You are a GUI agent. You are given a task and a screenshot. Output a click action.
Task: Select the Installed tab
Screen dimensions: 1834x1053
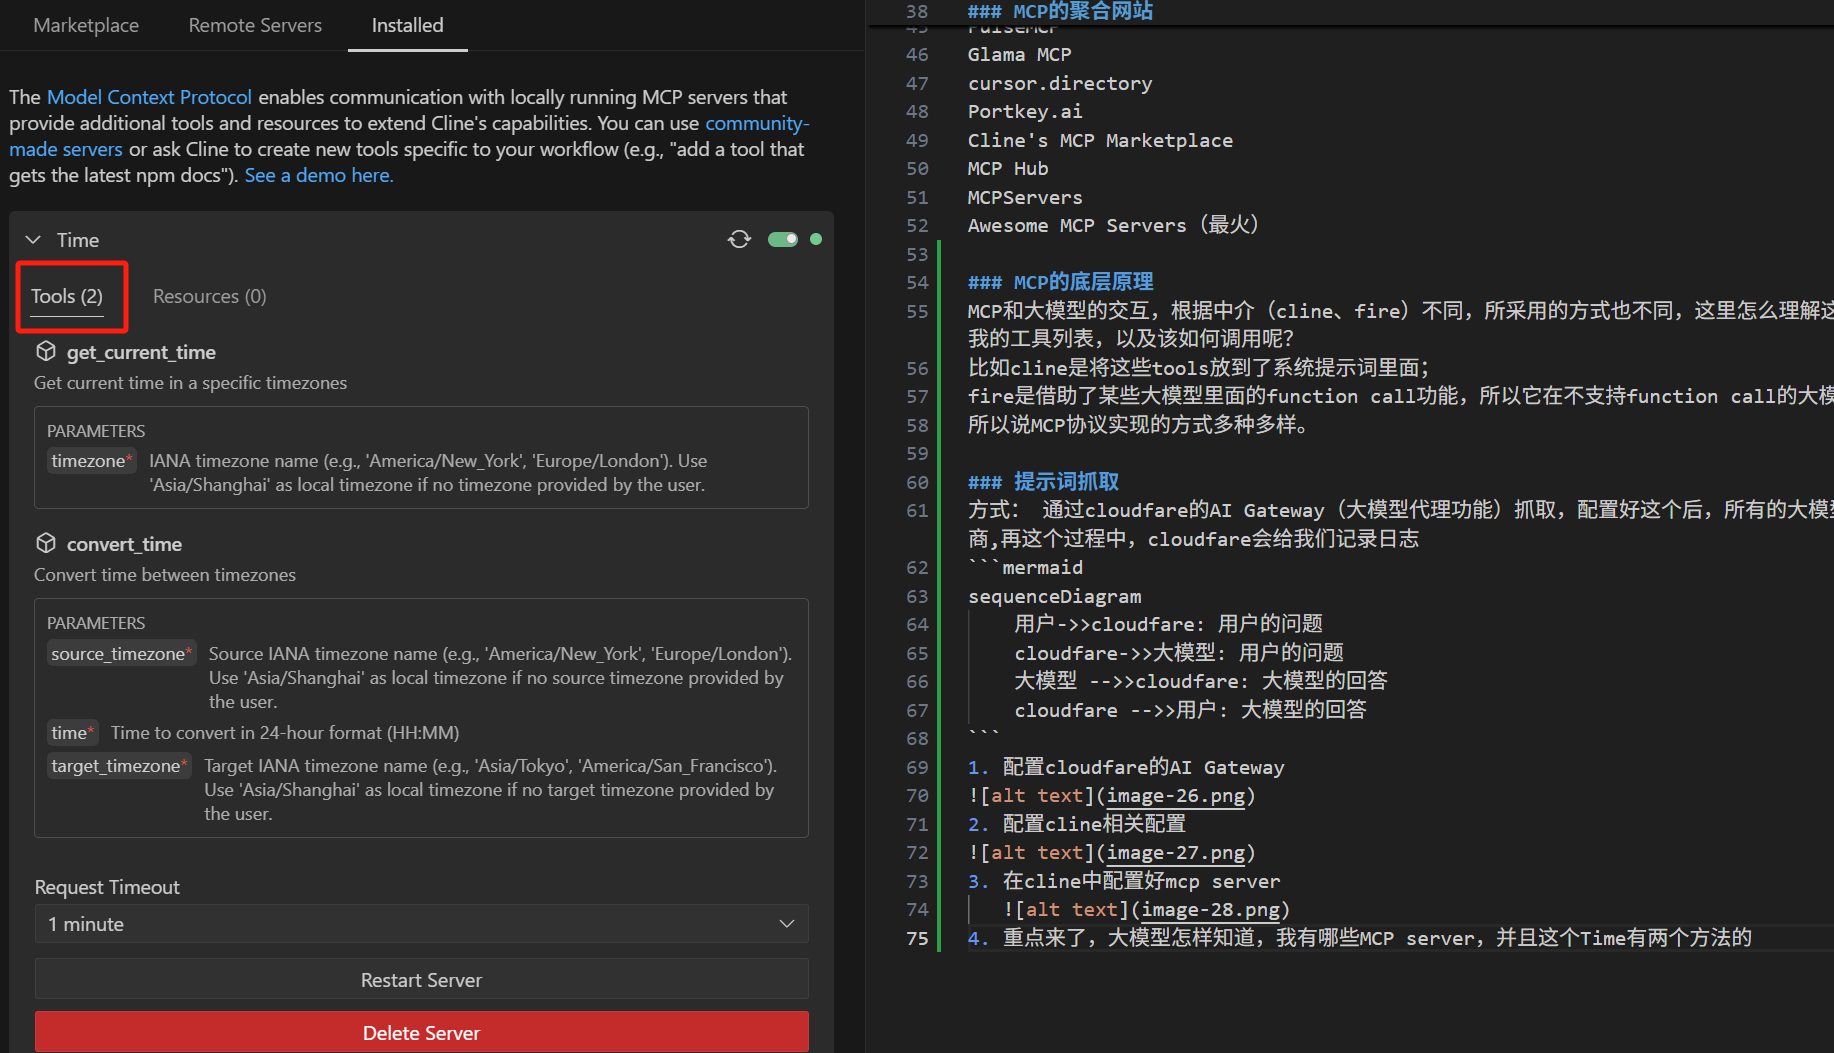point(407,25)
